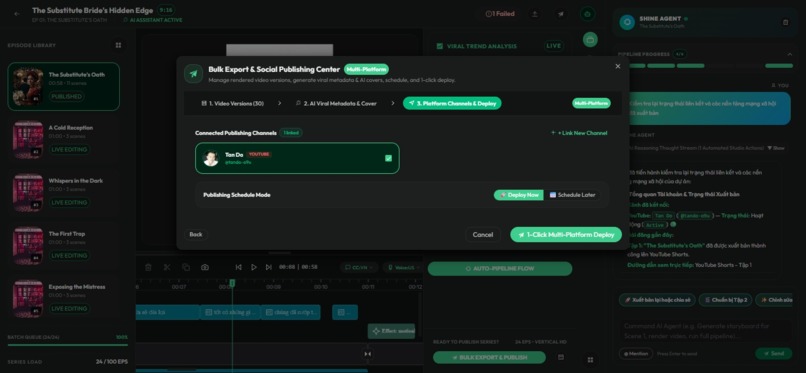Click the Batch Queue progress bar

[67, 345]
